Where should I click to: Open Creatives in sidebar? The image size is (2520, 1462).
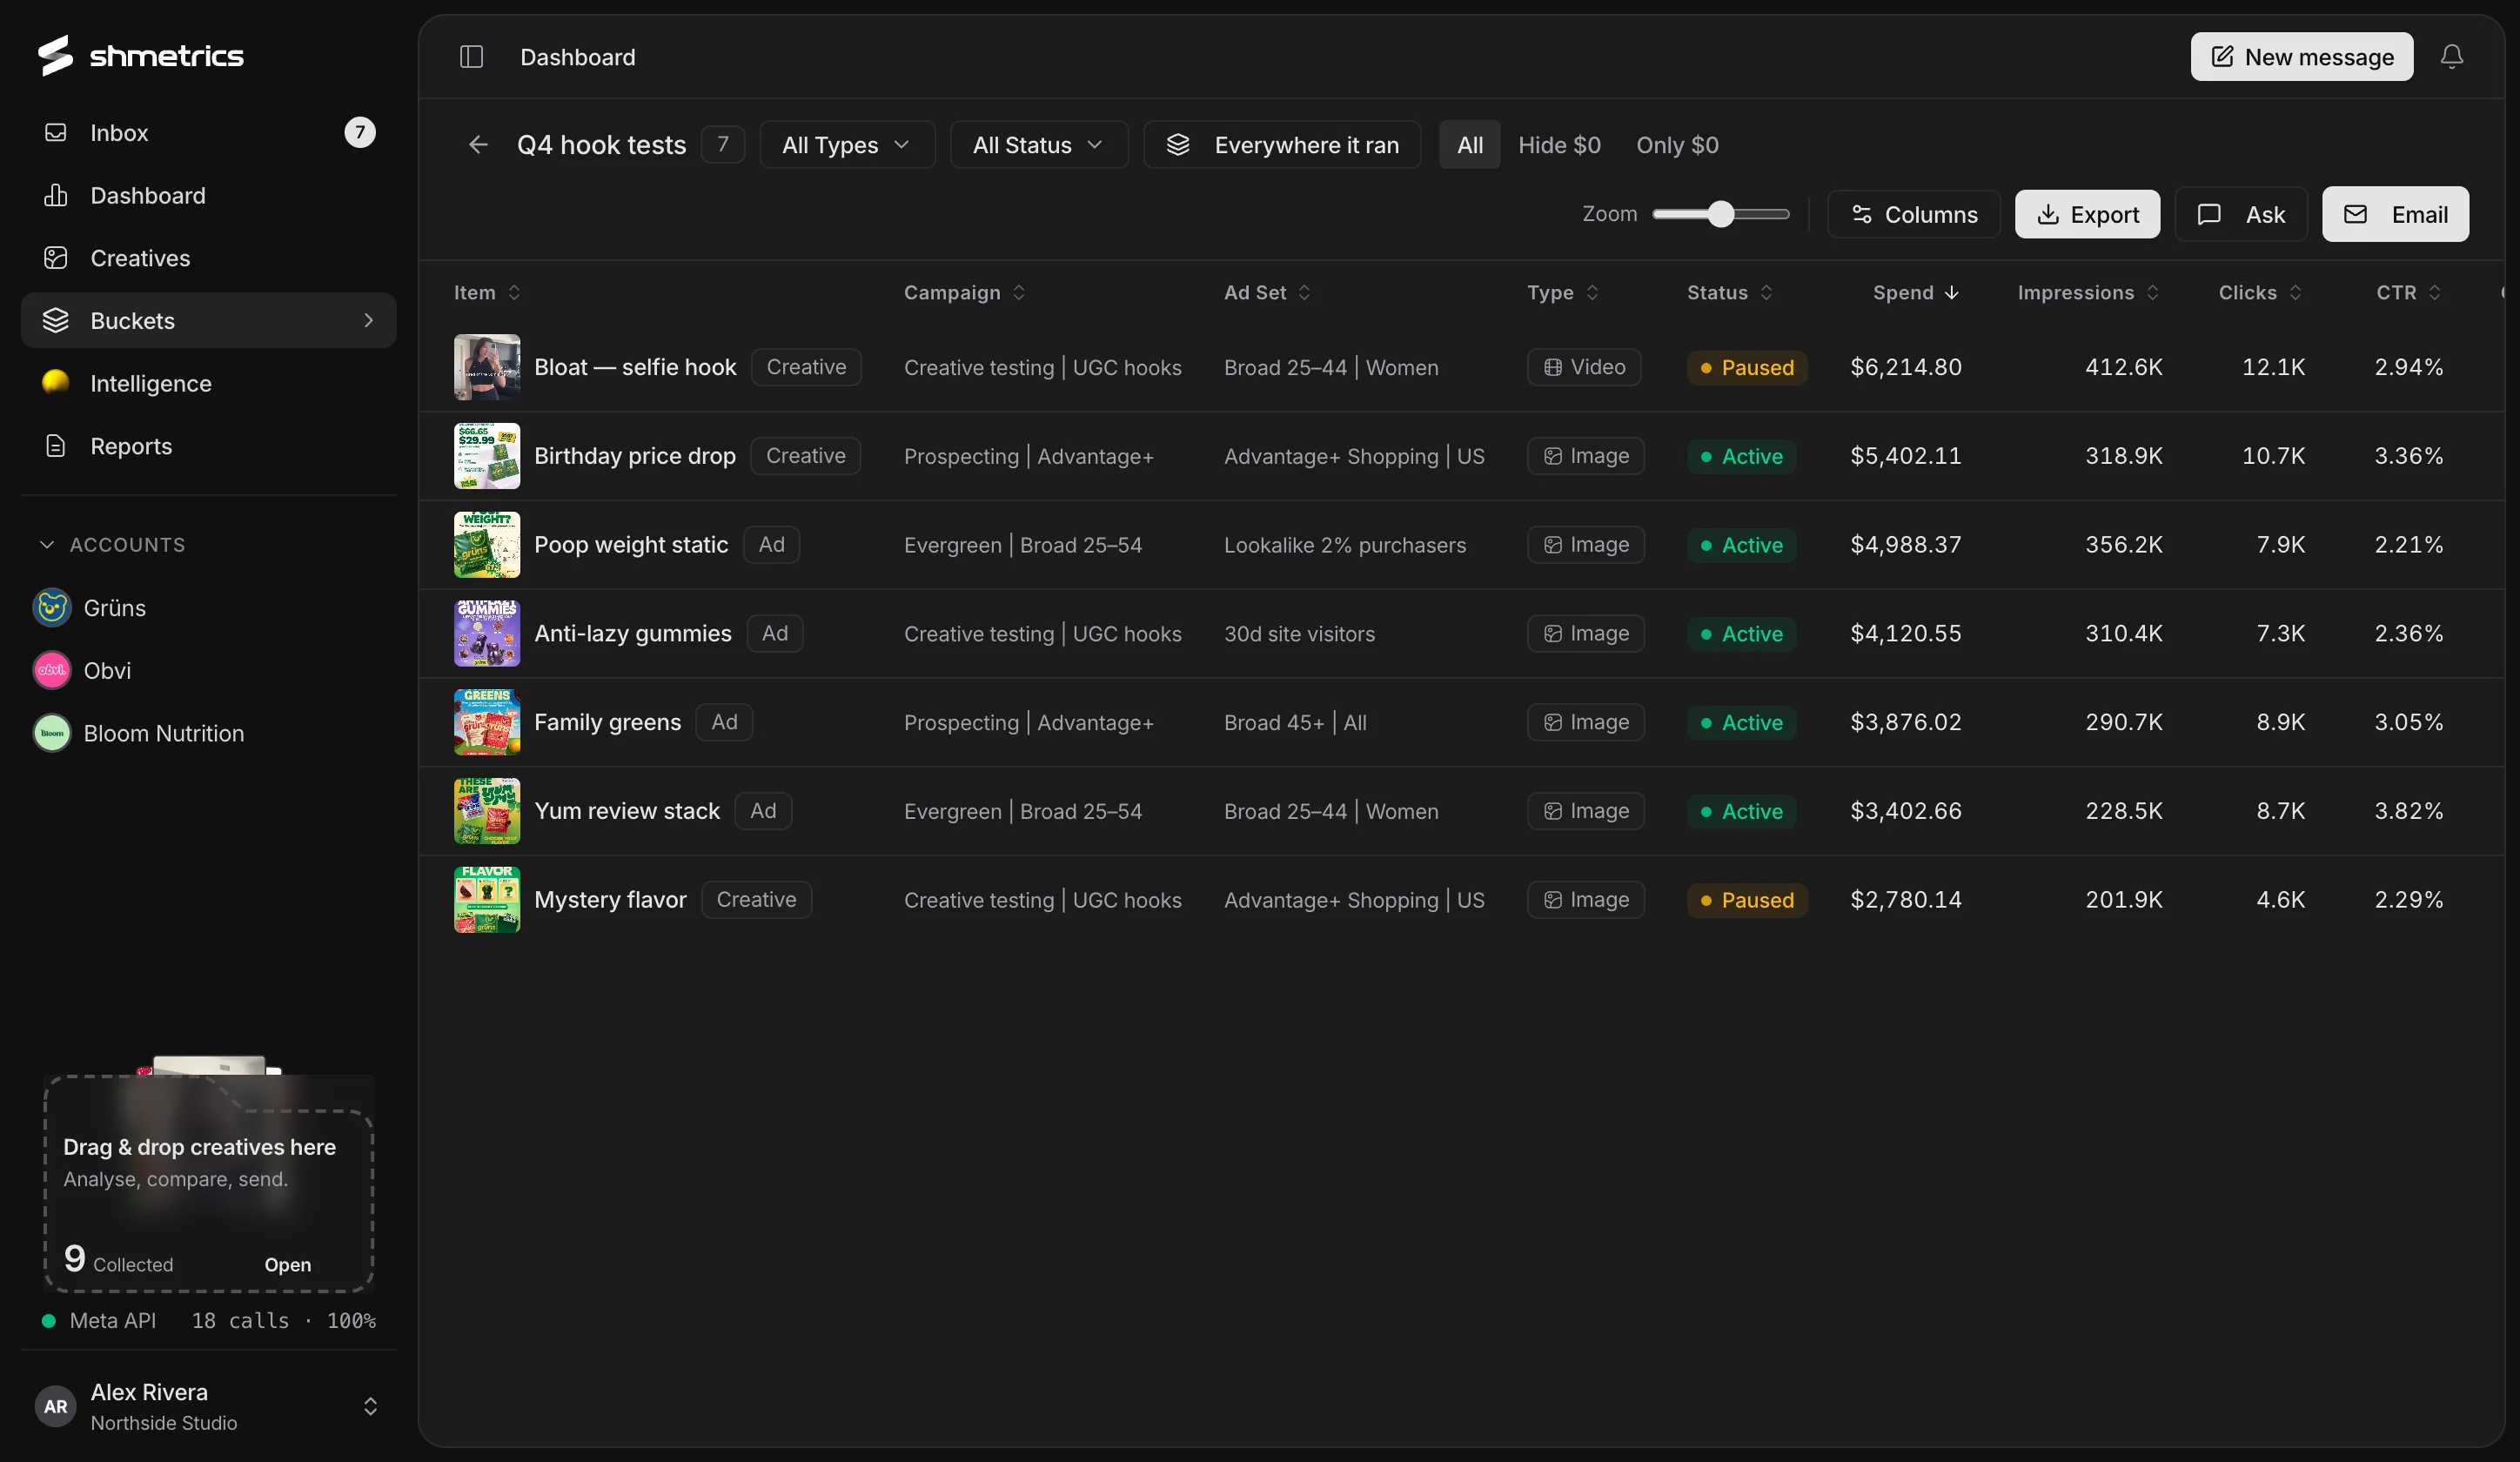(208, 258)
